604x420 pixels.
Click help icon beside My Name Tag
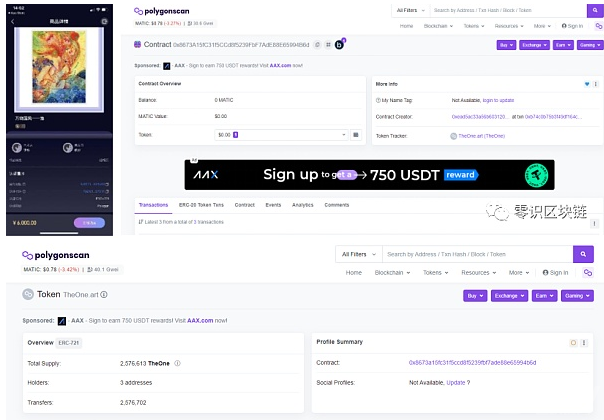(378, 100)
